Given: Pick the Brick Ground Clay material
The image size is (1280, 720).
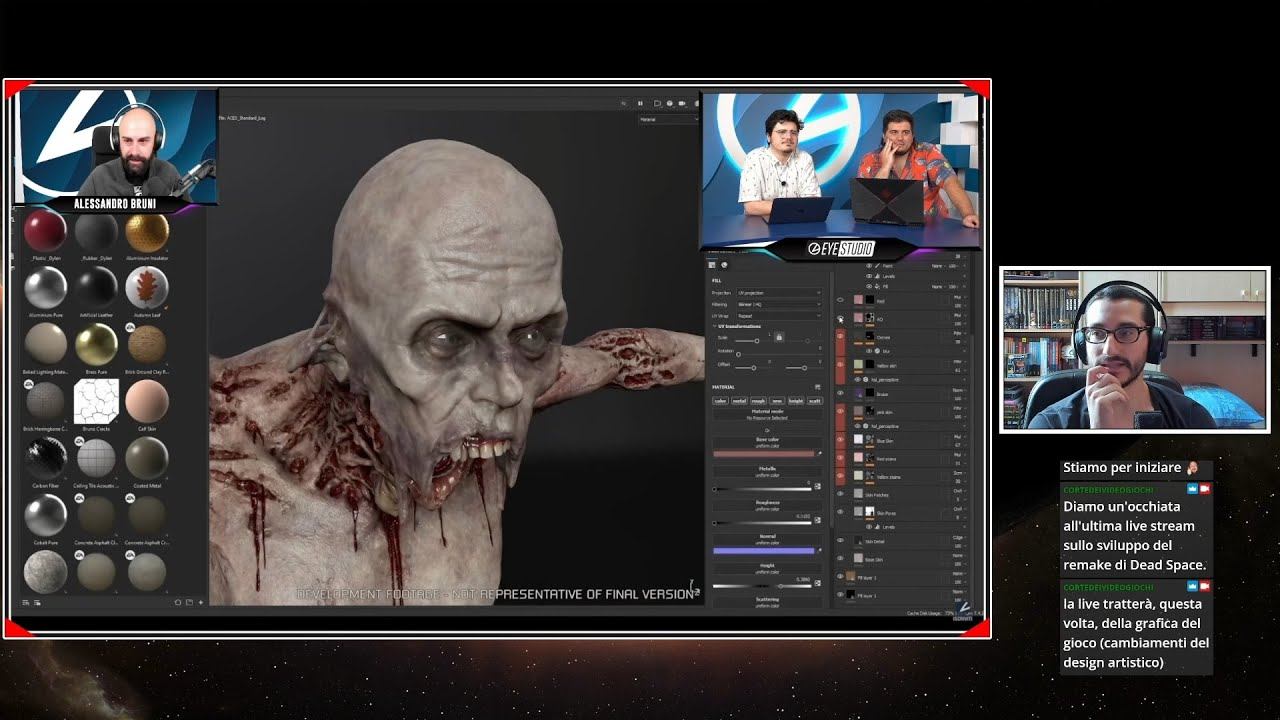Looking at the screenshot, I should click(147, 345).
